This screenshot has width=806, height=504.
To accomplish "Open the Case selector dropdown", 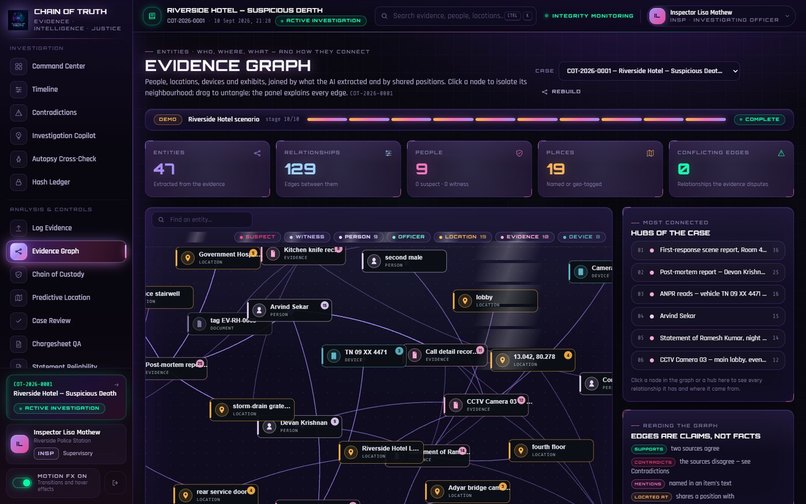I will 649,71.
